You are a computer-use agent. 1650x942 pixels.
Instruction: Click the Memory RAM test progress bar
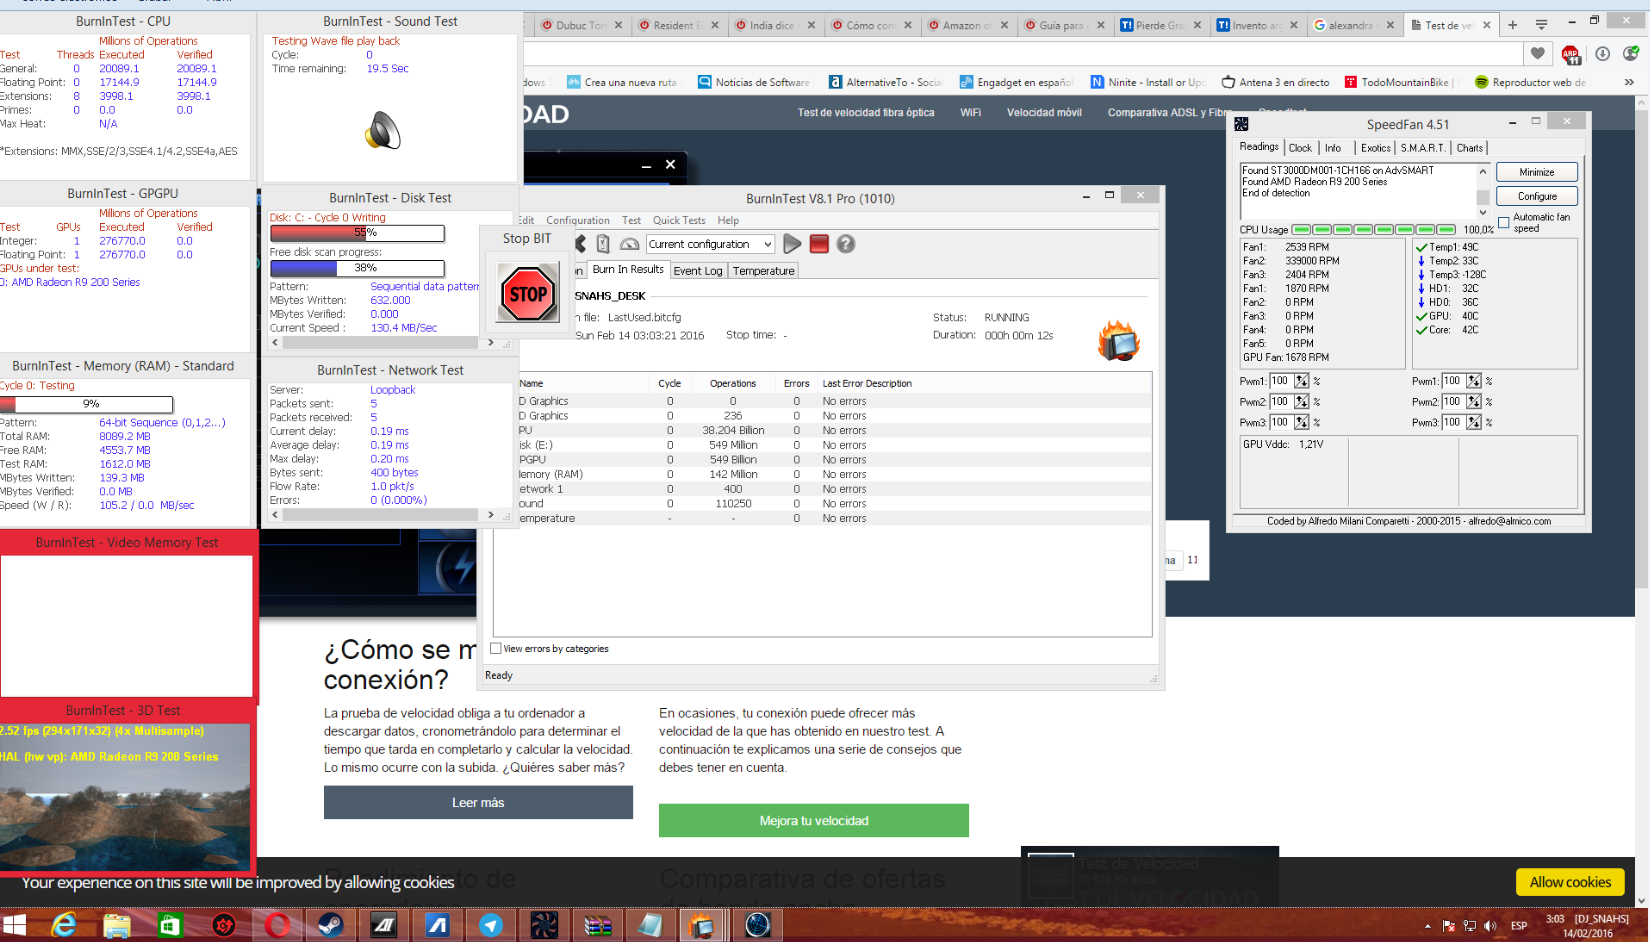point(87,404)
